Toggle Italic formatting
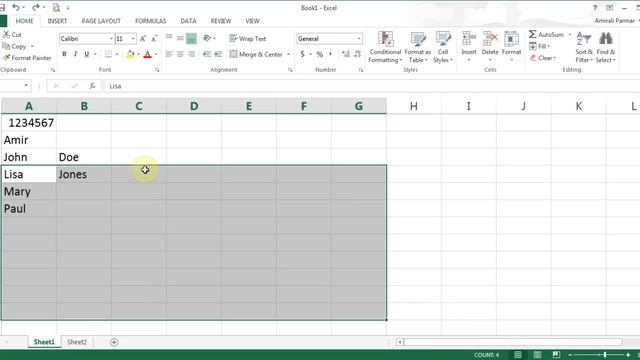 point(75,54)
